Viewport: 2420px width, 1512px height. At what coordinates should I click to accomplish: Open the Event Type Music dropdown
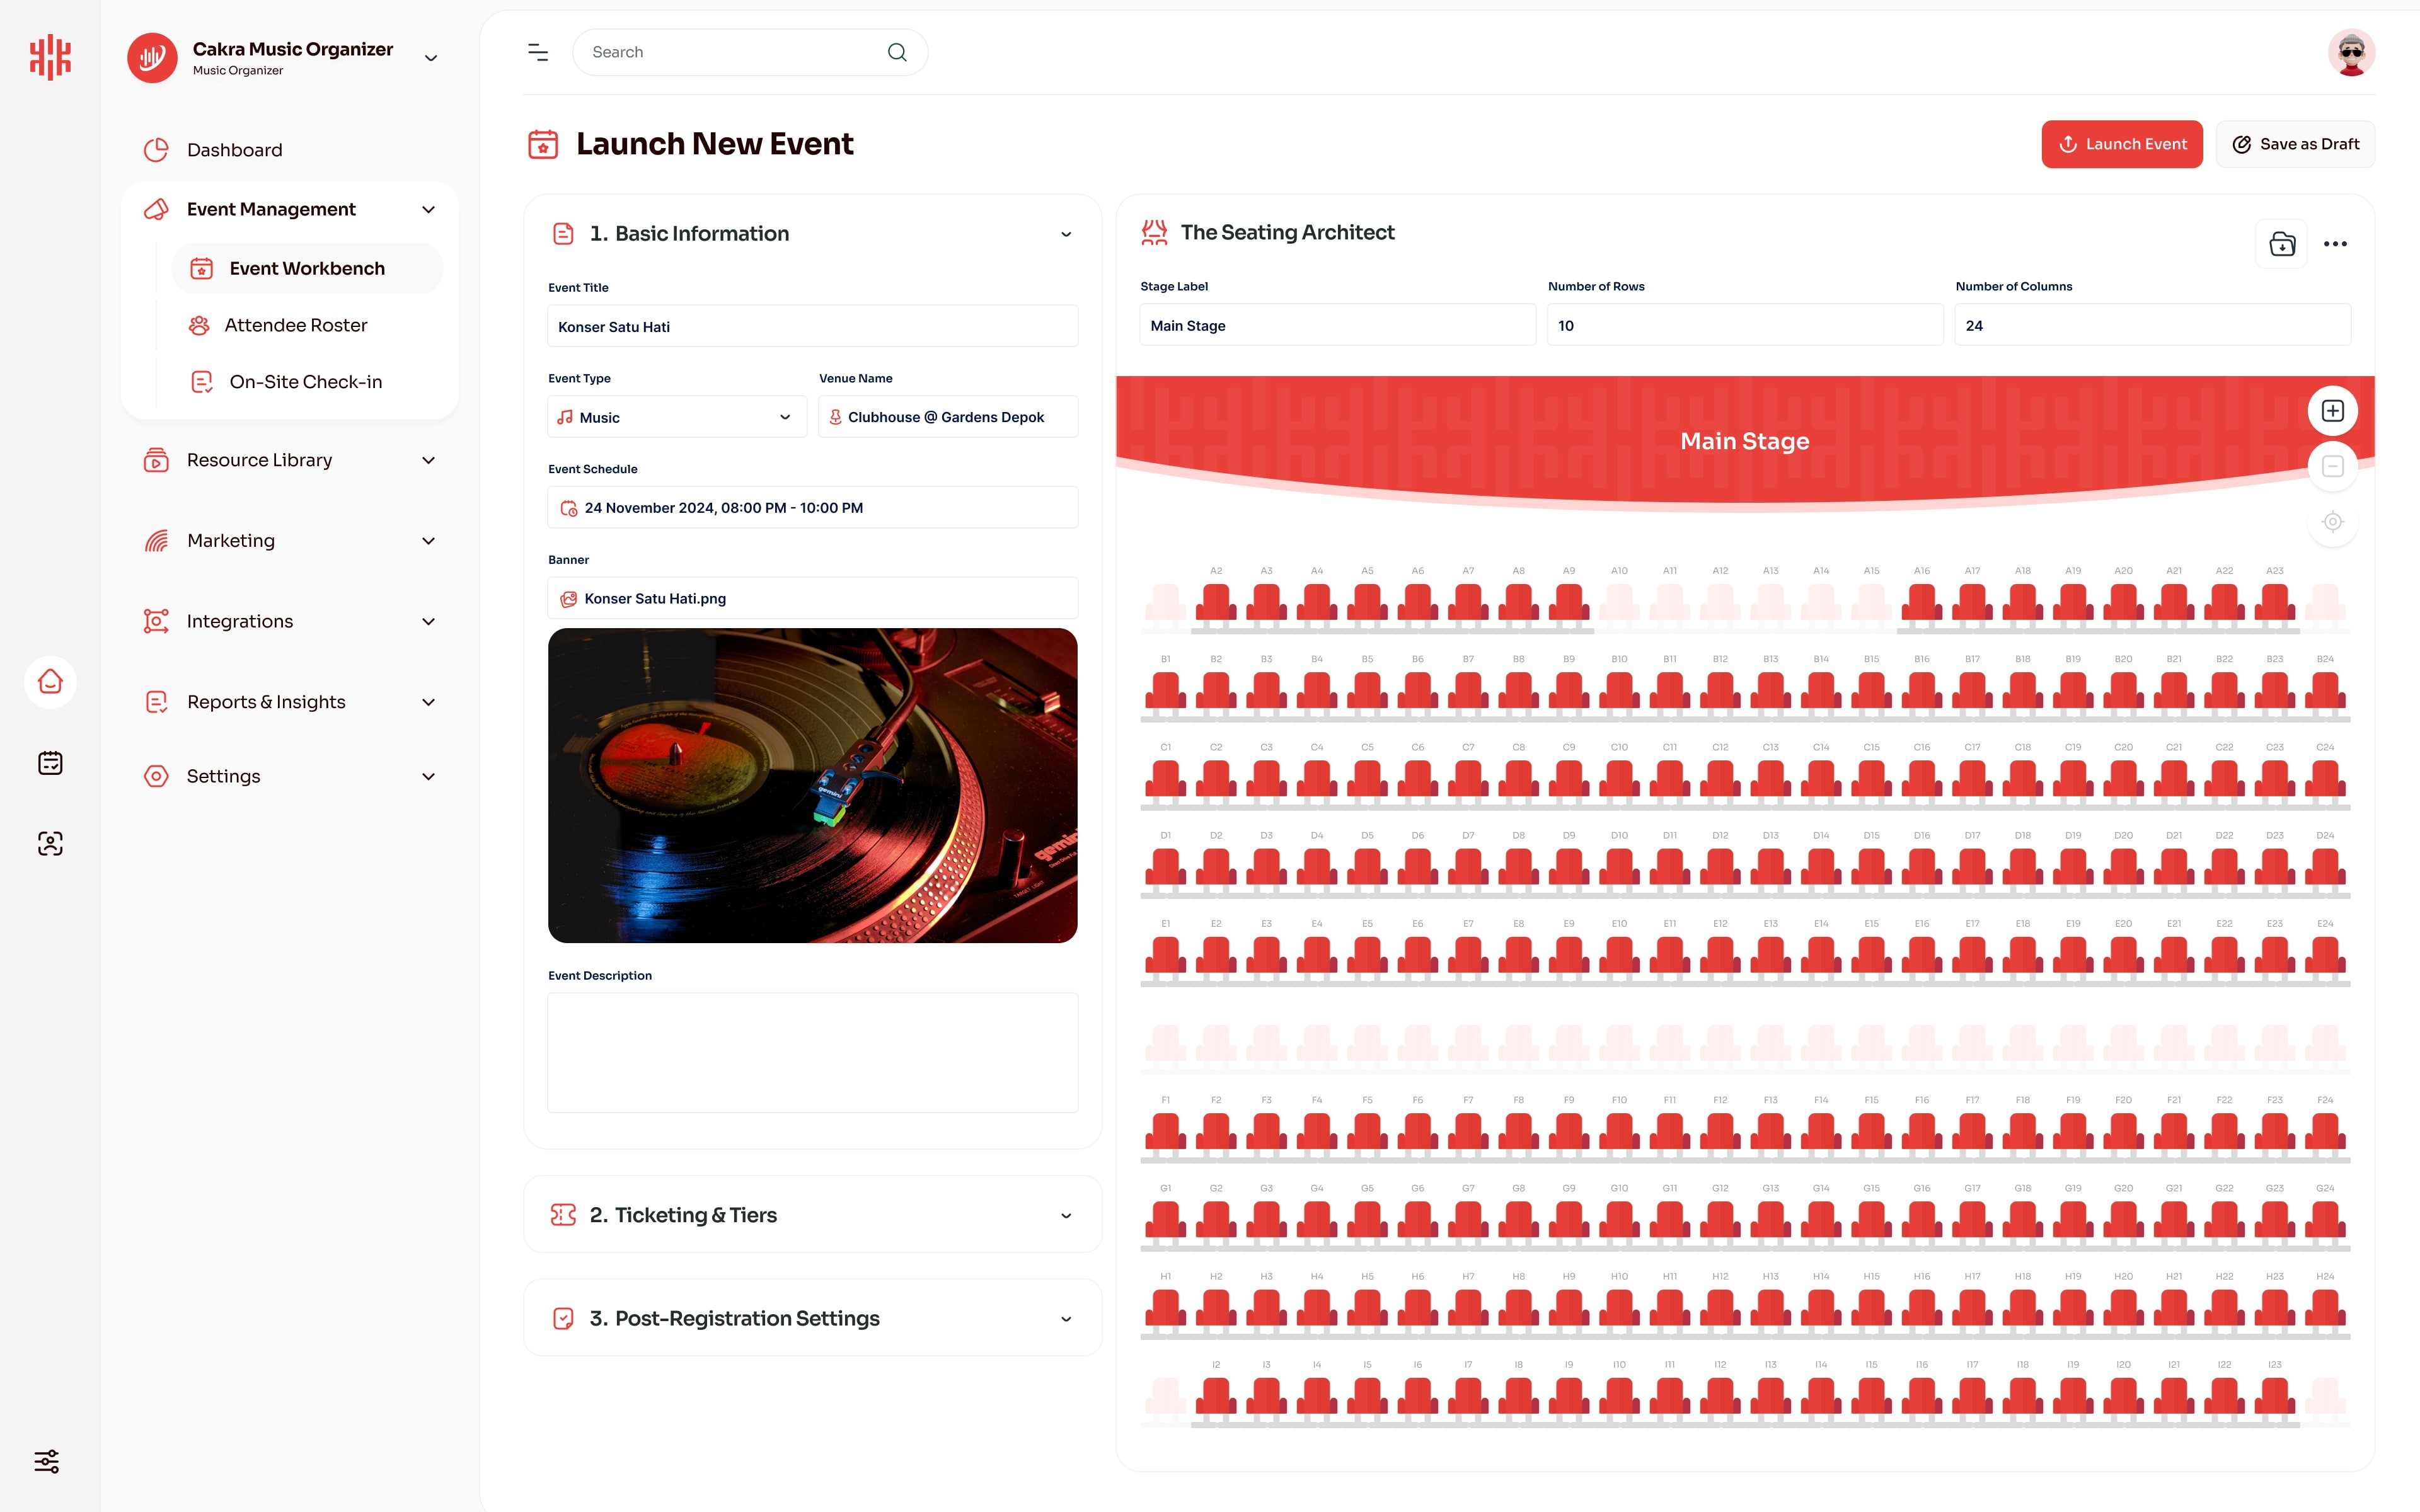[677, 417]
